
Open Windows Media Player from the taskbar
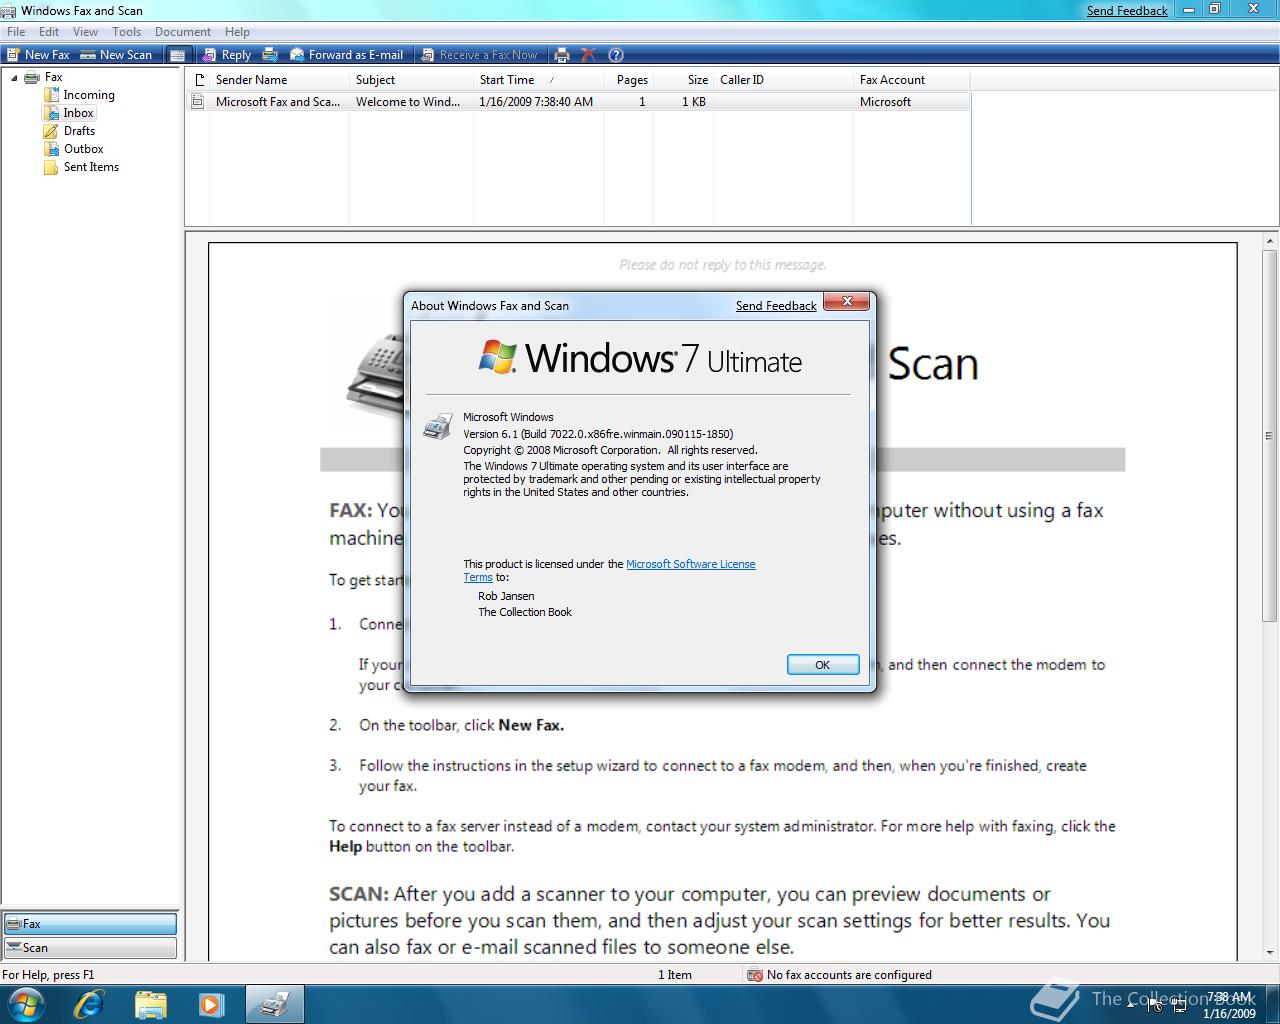click(211, 1004)
